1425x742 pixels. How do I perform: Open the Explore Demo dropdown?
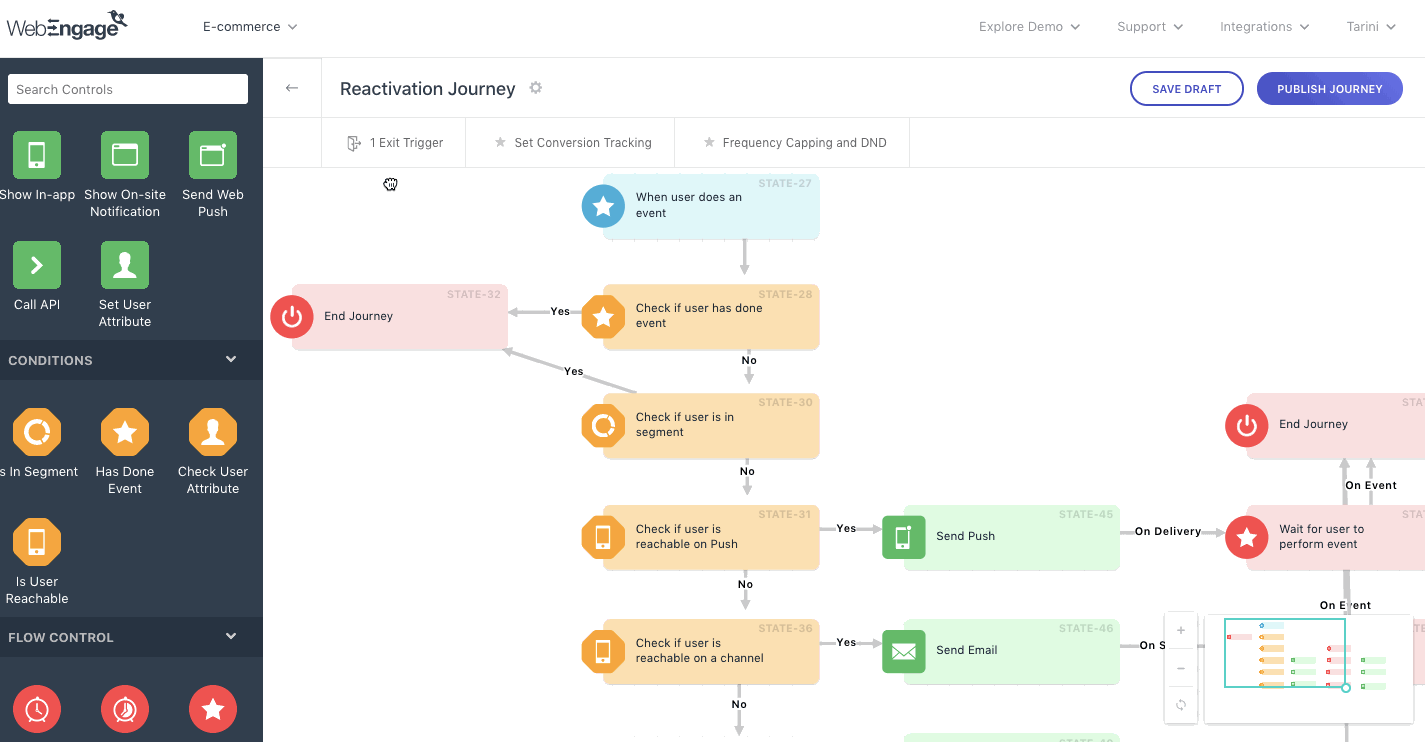tap(1029, 27)
